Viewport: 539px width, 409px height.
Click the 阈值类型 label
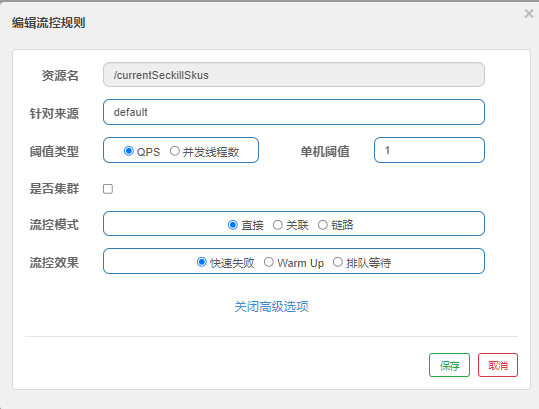pos(54,151)
